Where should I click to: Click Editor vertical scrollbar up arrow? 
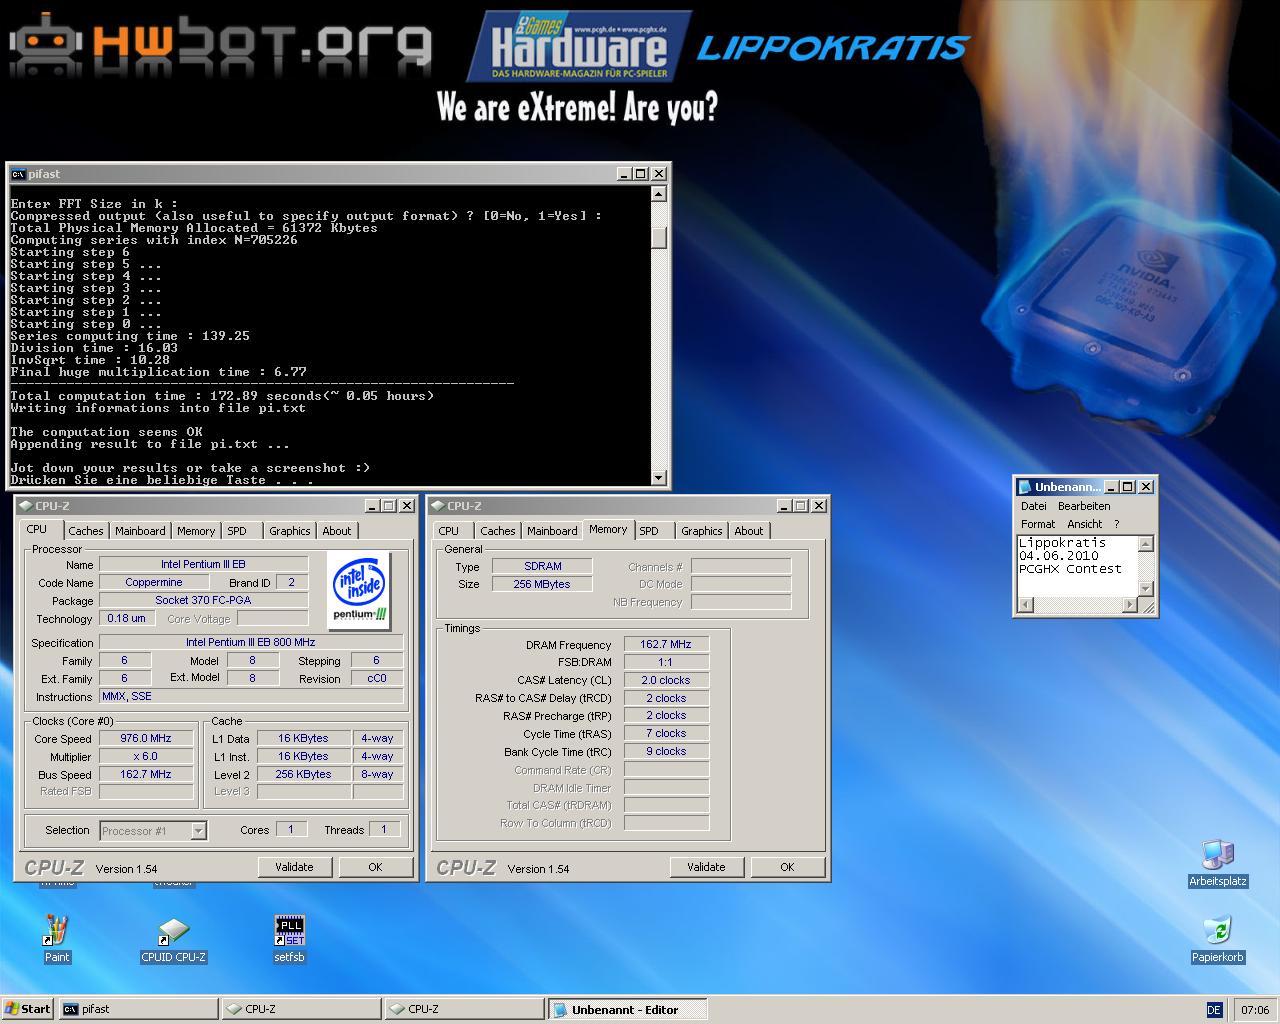coord(1146,543)
